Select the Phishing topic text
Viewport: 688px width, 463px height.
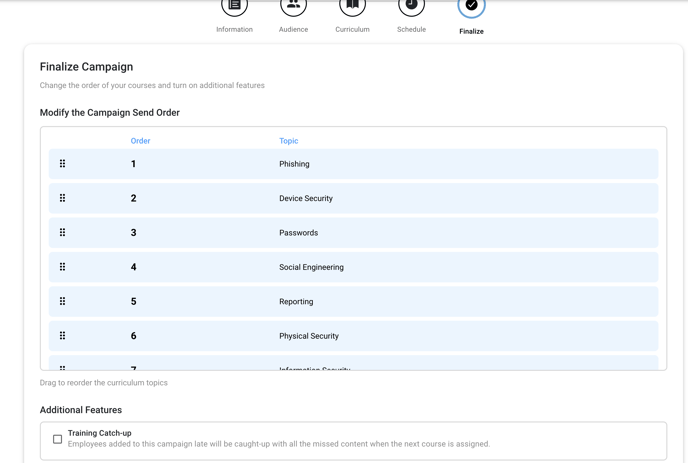coord(294,164)
